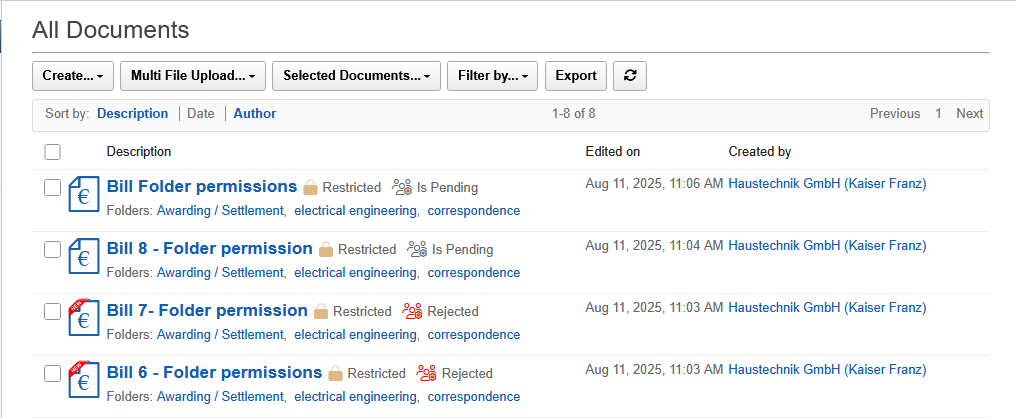Go to the Next page
The height and width of the screenshot is (418, 1016).
(969, 114)
